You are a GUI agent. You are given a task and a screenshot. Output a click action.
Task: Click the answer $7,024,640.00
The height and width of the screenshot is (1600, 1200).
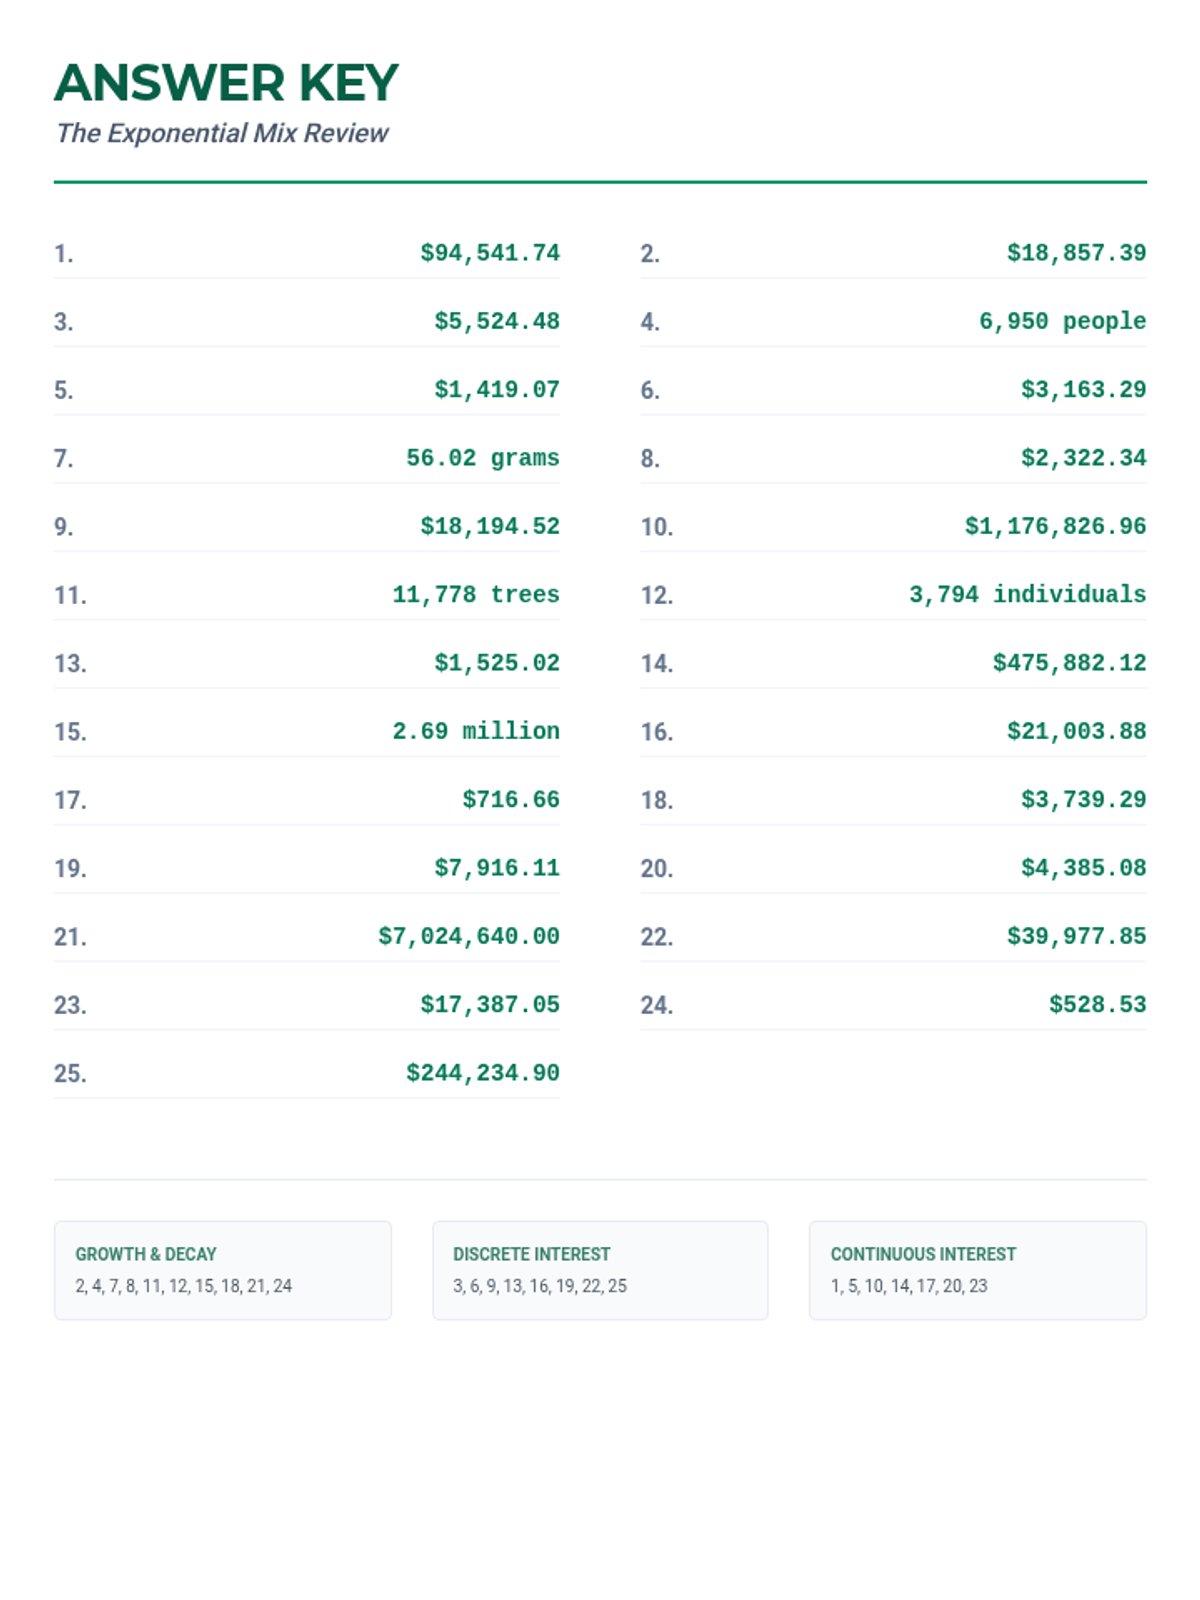pyautogui.click(x=468, y=936)
